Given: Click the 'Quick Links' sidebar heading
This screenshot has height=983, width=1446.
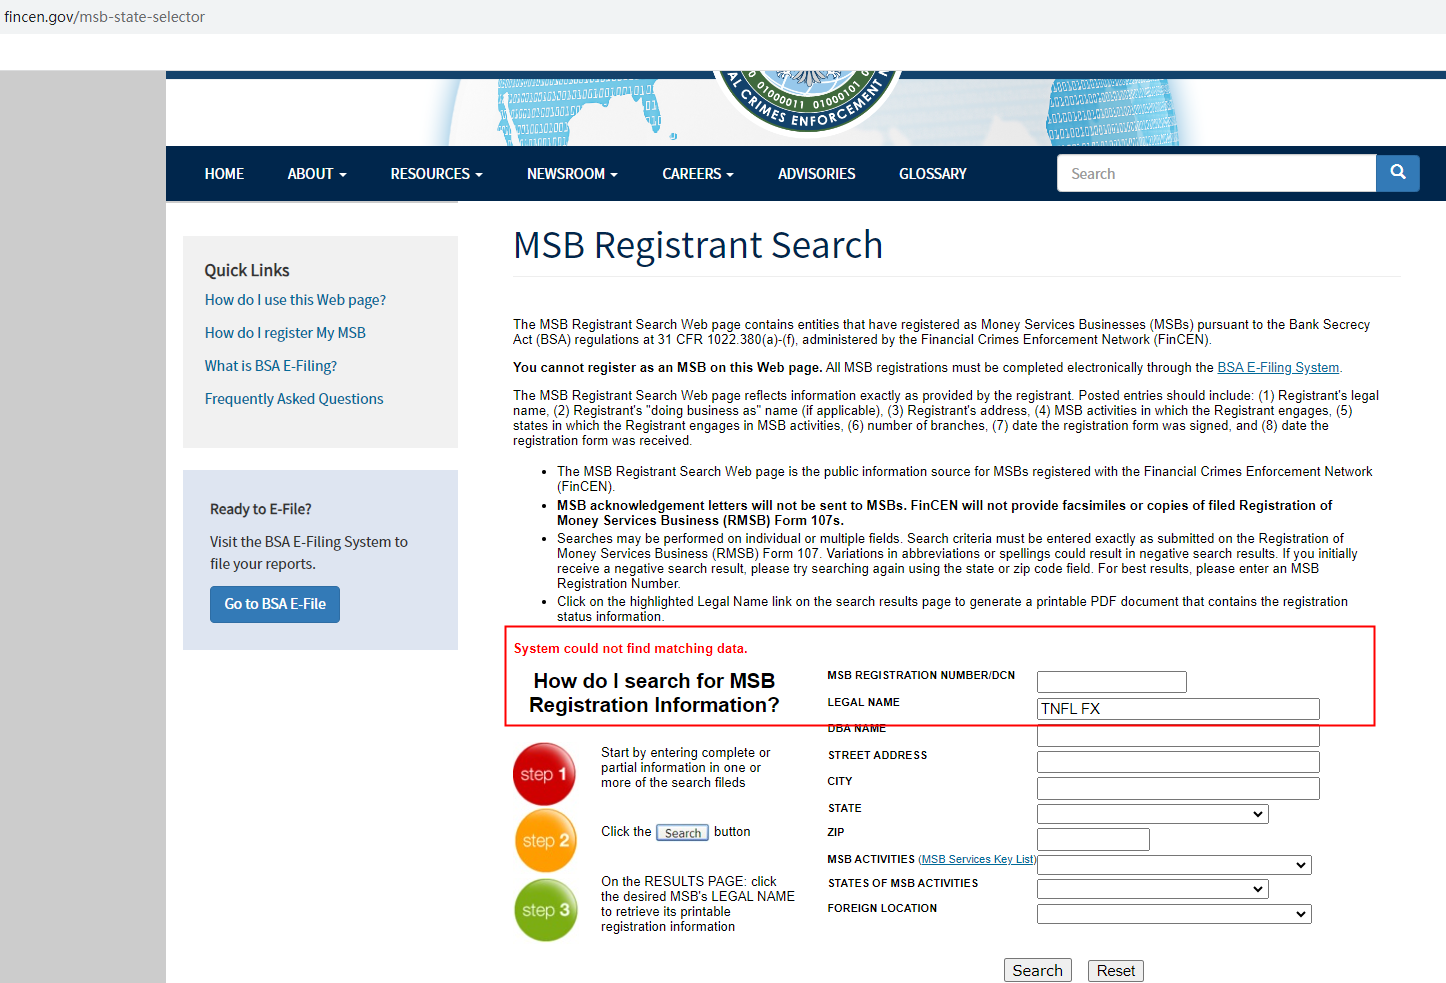Looking at the screenshot, I should 247,270.
